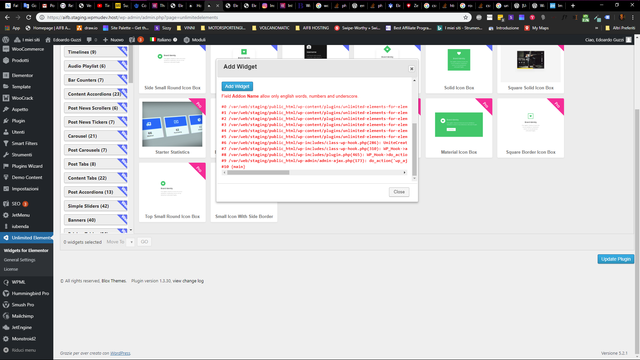The image size is (640, 360).
Task: Select the Bar Counters (7) category
Action: coord(96,80)
